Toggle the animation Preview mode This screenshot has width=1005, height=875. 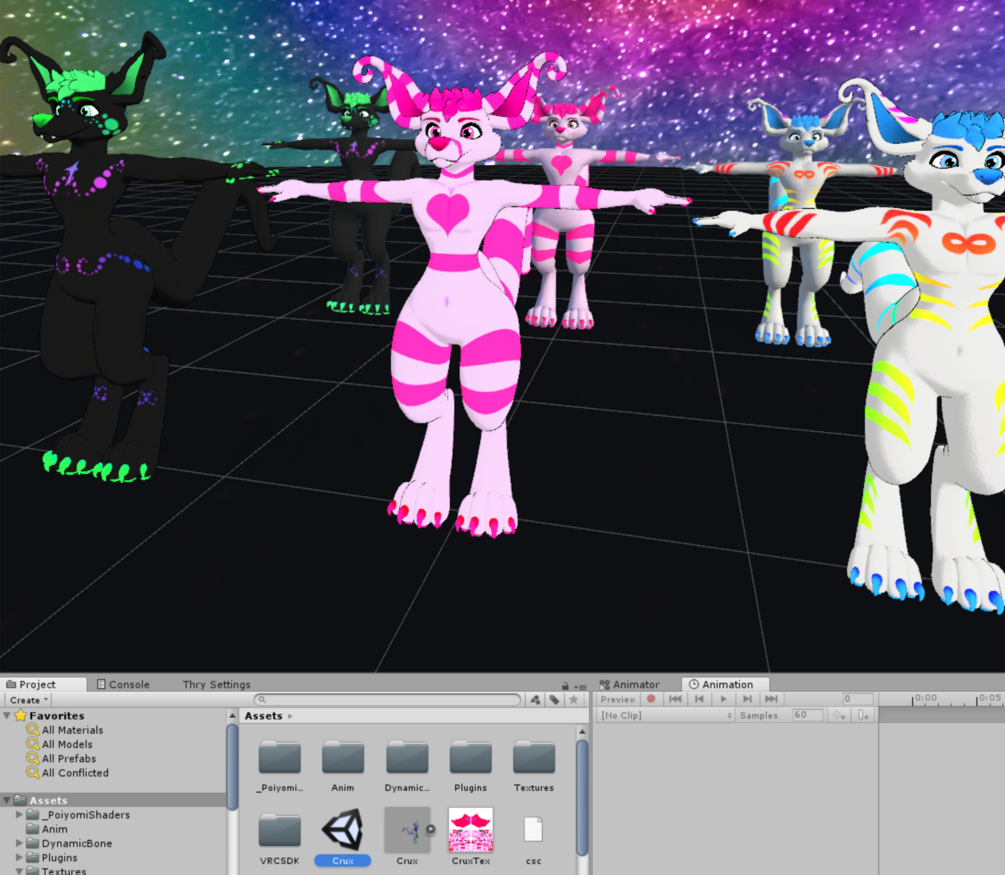click(x=618, y=699)
